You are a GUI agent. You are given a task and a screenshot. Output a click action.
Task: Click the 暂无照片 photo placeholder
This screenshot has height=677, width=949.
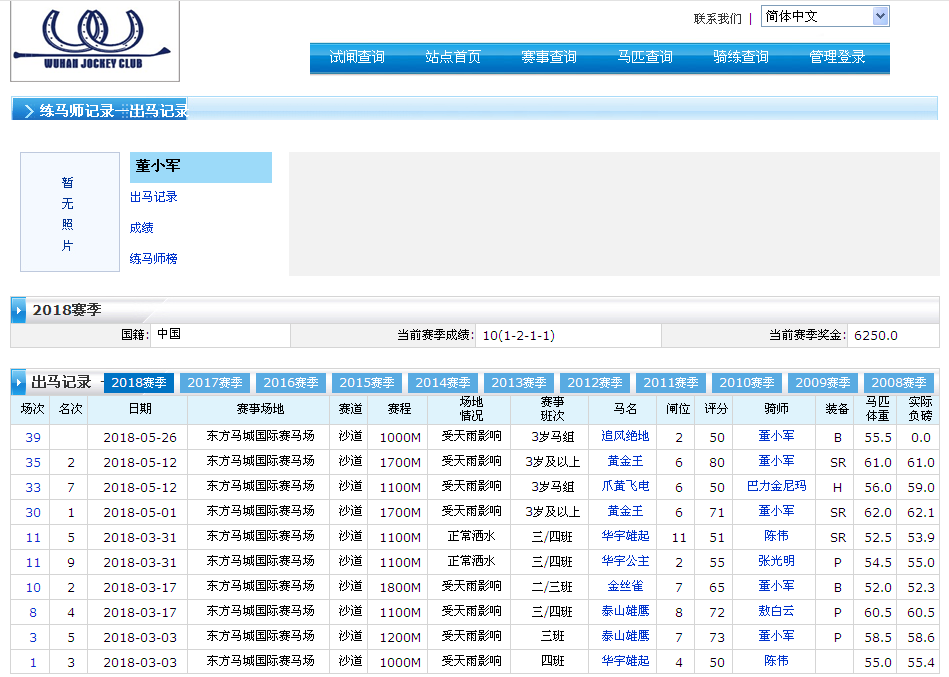67,213
